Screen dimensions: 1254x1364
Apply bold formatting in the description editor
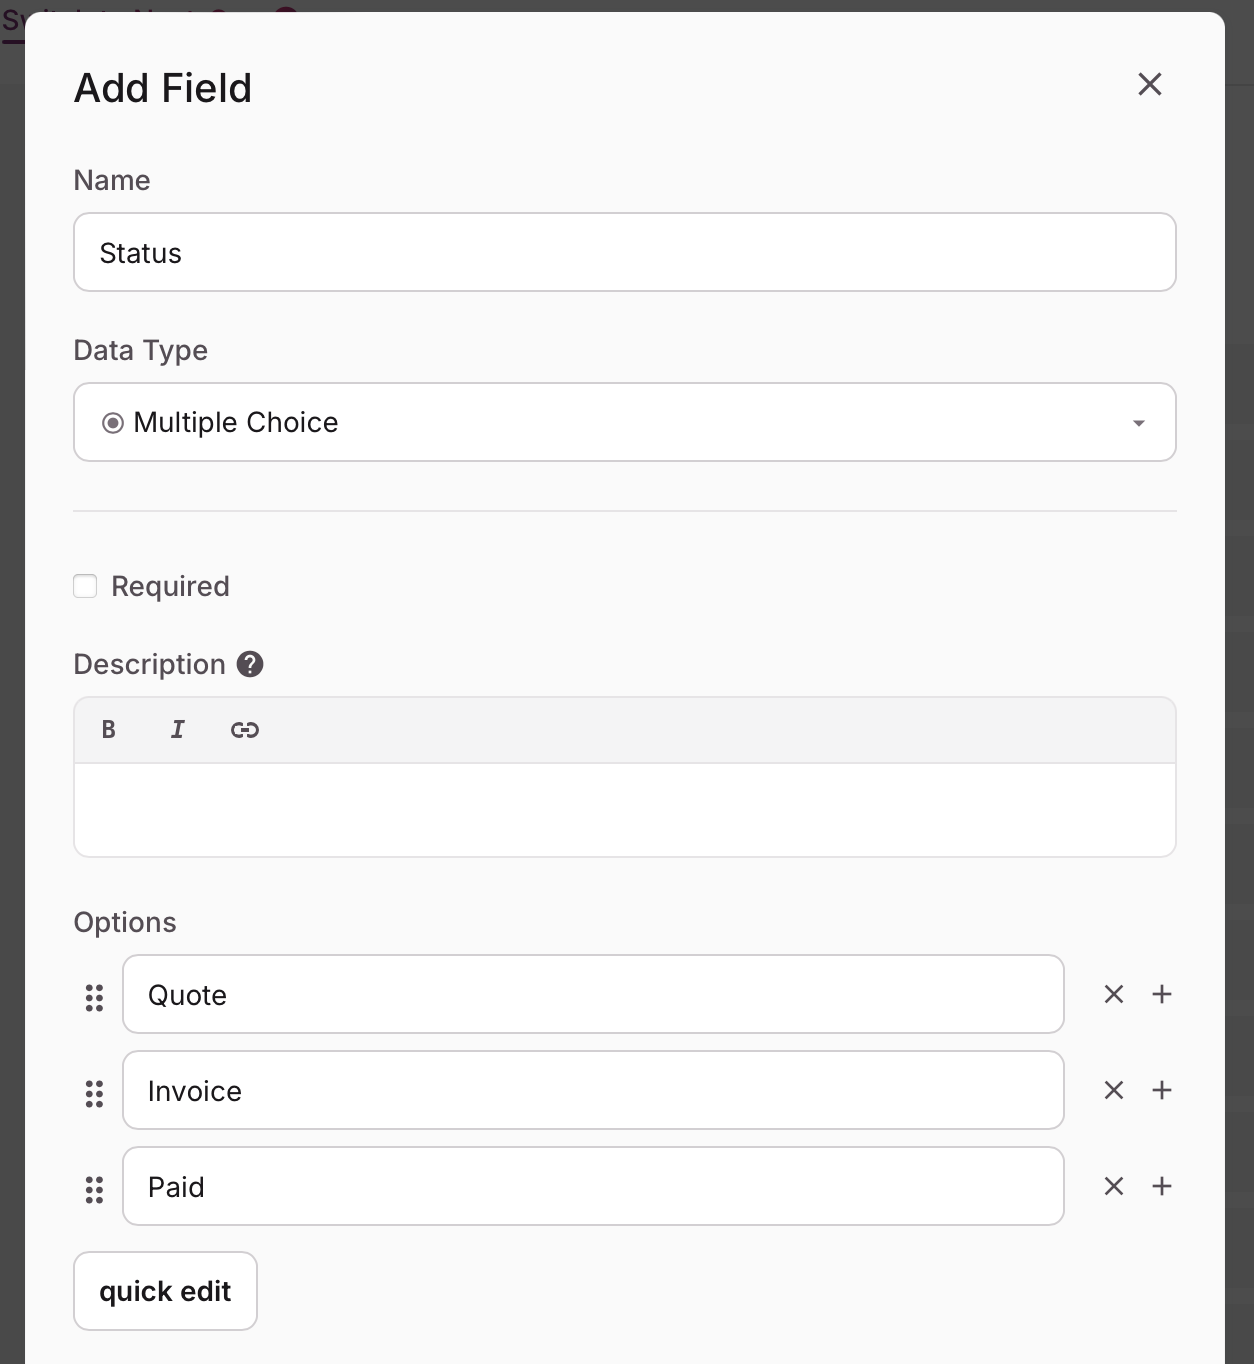click(x=108, y=730)
